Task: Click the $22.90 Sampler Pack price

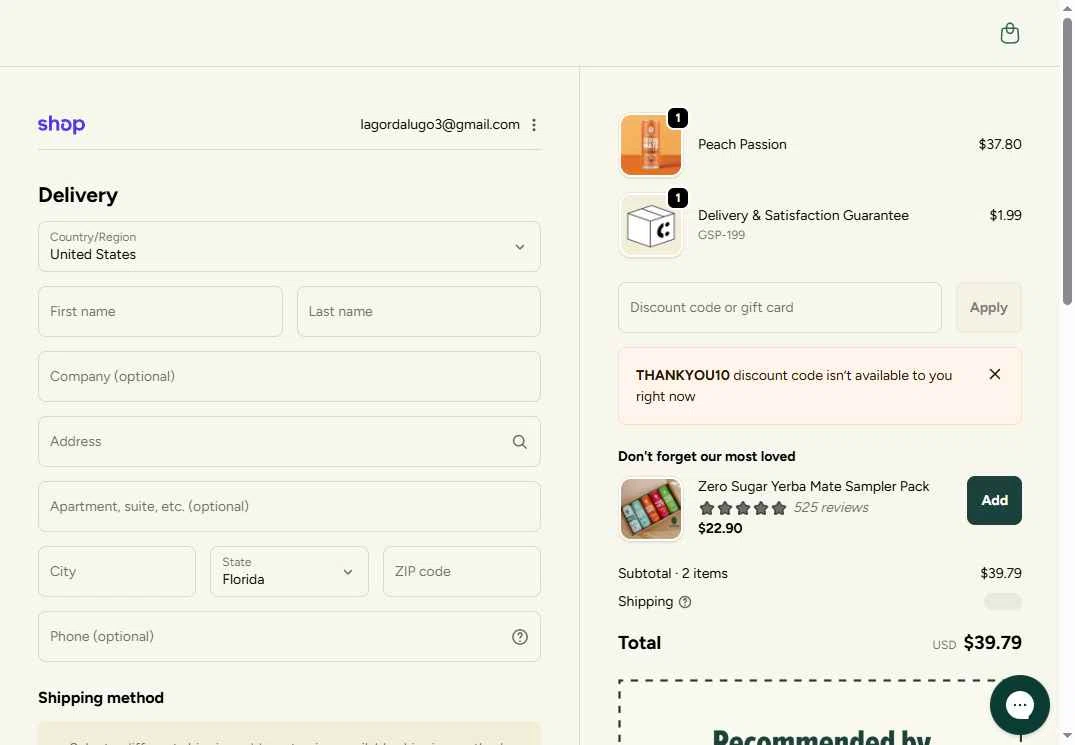Action: pyautogui.click(x=720, y=528)
